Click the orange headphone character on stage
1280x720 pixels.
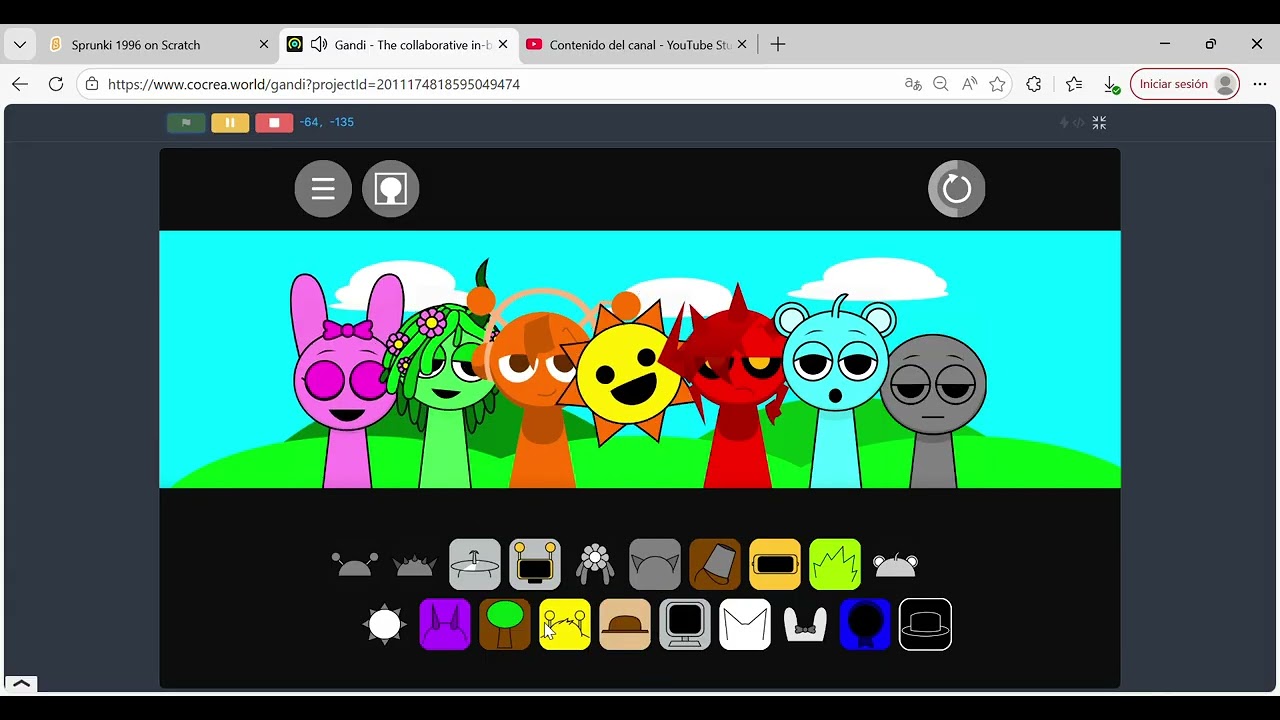[540, 390]
